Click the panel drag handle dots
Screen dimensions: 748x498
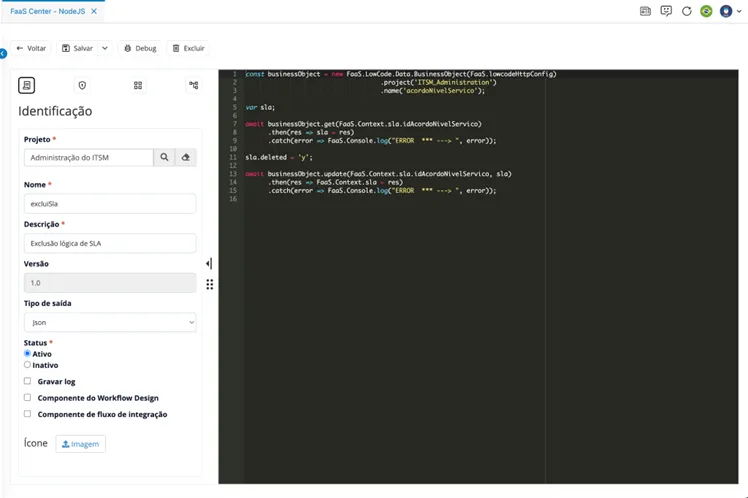pyautogui.click(x=209, y=284)
